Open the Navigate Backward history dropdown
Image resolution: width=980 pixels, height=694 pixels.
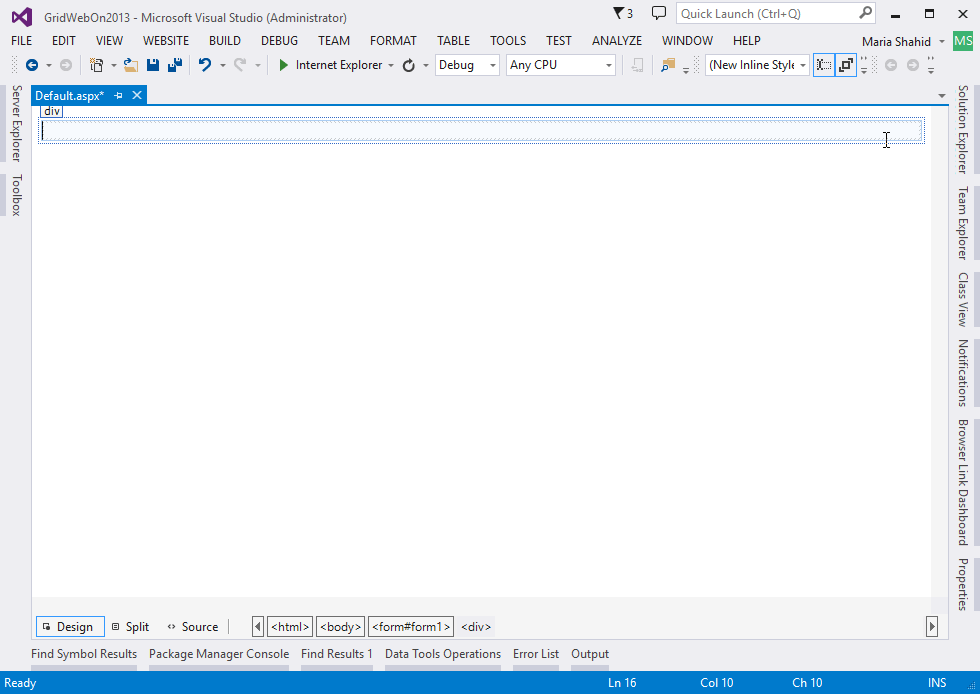(x=49, y=65)
